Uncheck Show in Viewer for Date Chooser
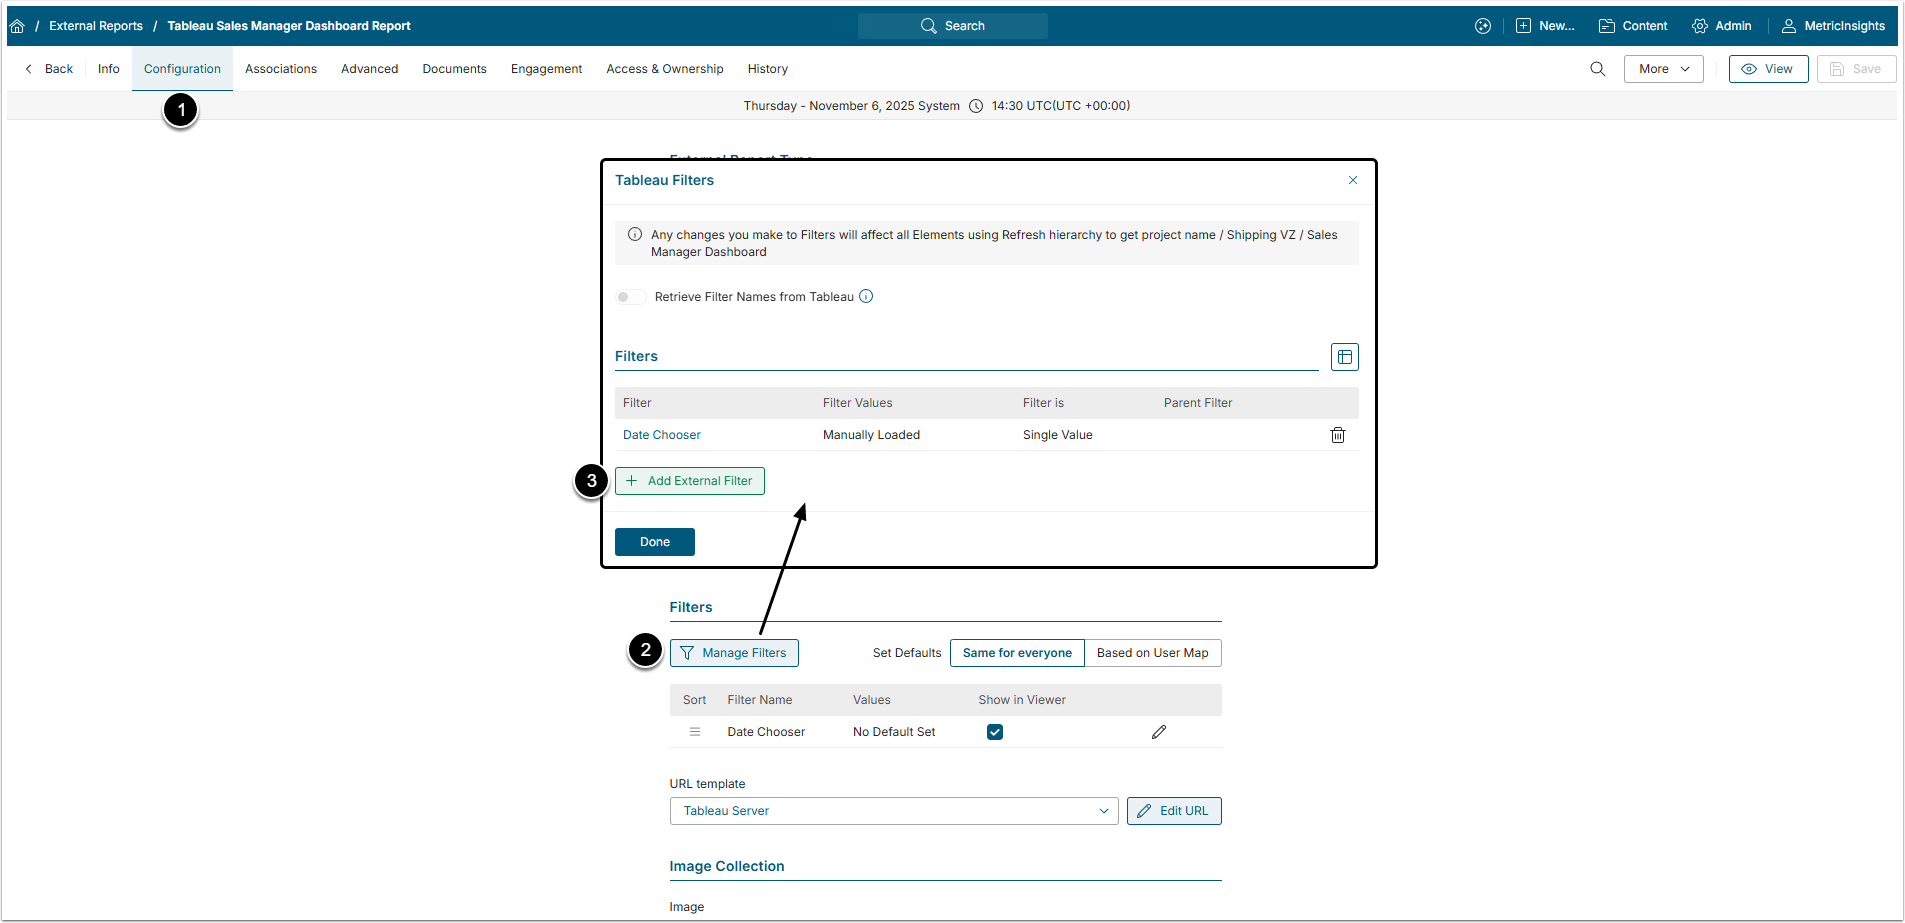This screenshot has width=1905, height=923. [994, 732]
